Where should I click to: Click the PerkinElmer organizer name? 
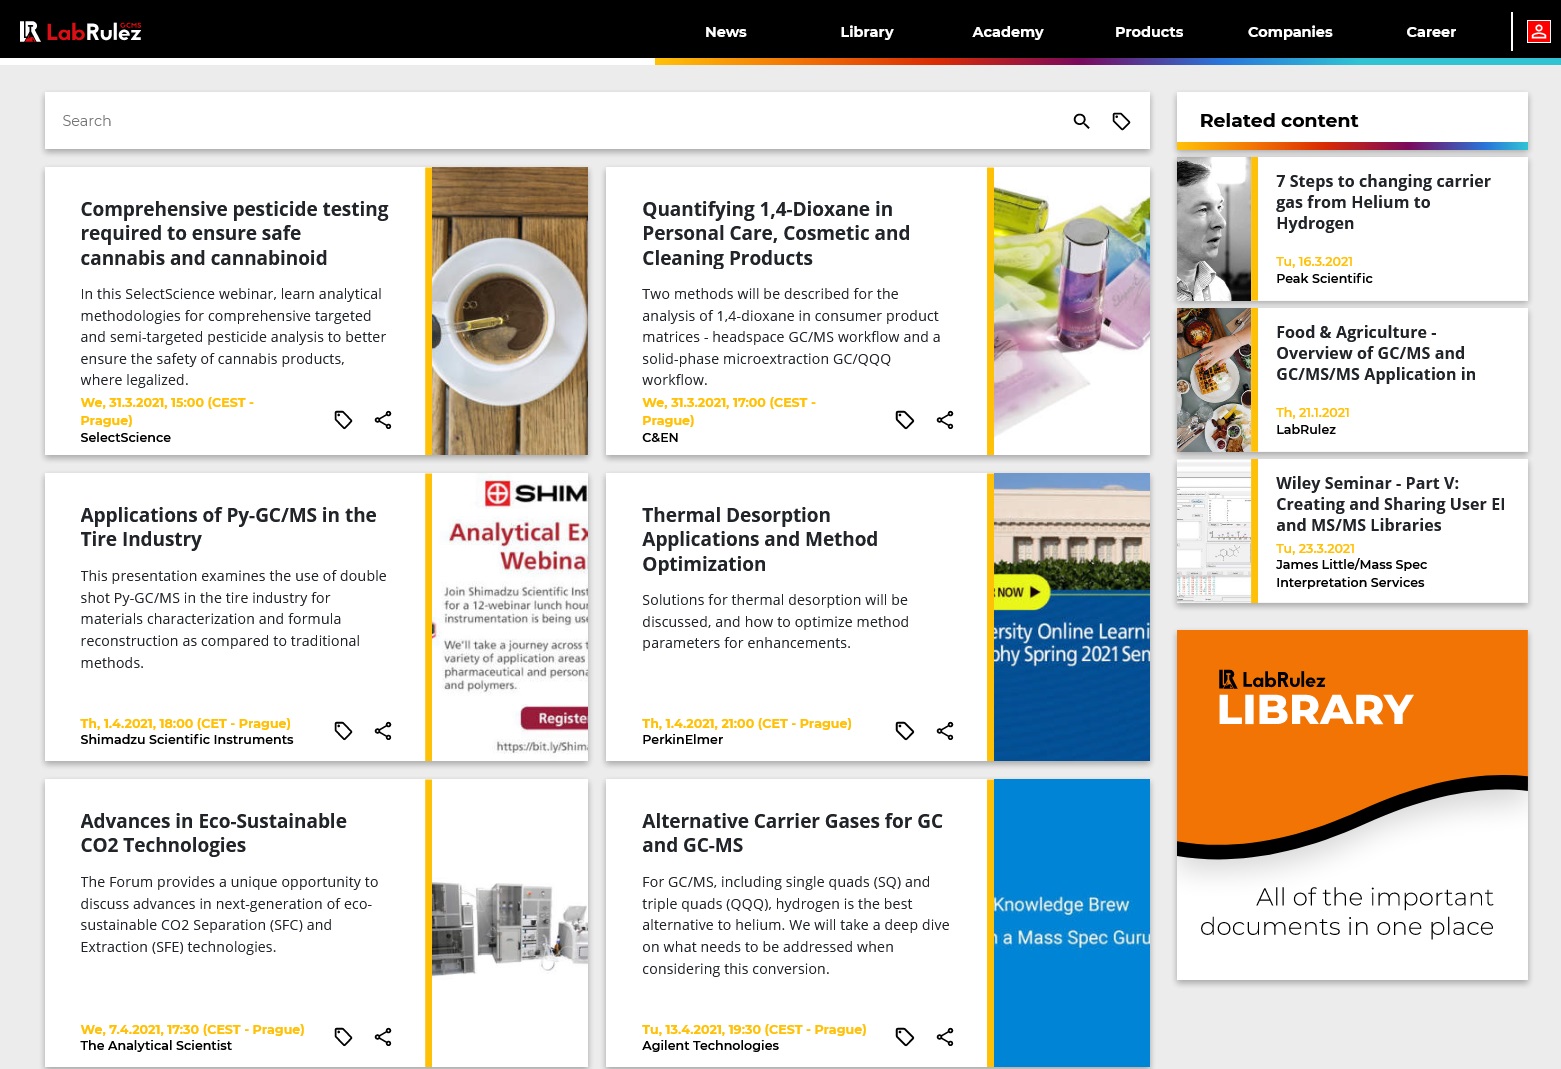682,740
